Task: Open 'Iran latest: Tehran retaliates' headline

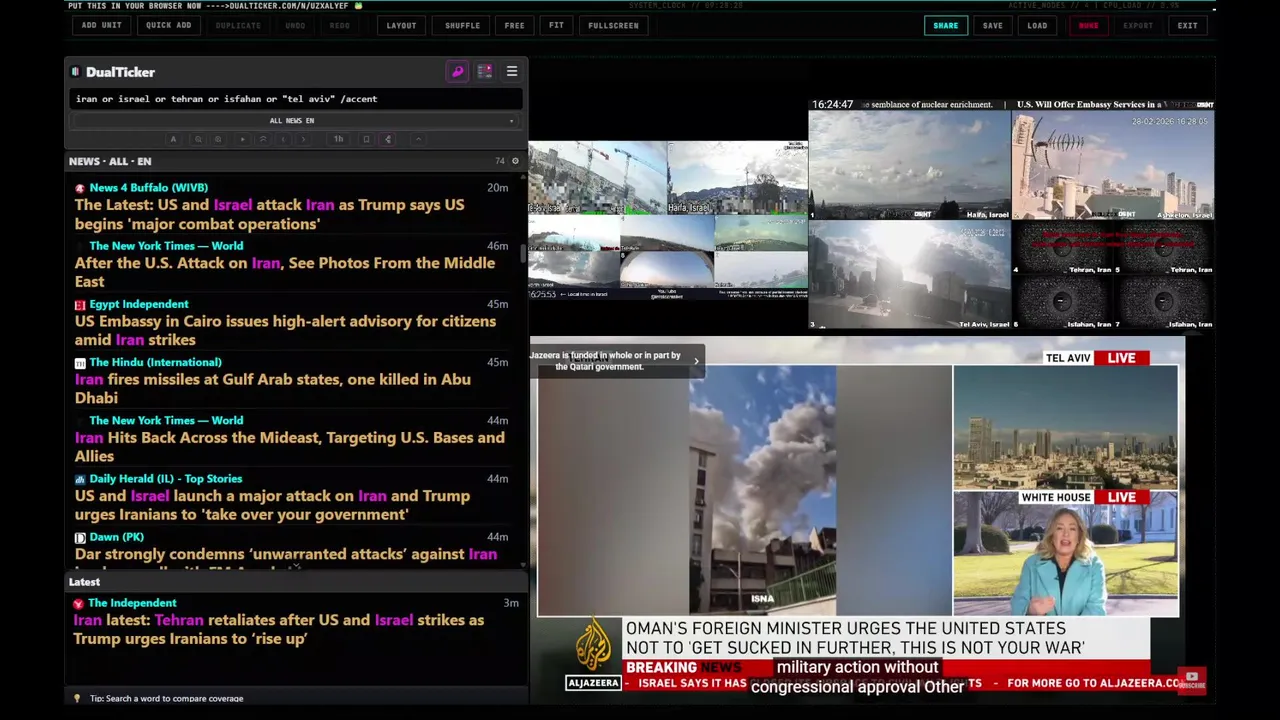Action: coord(279,629)
